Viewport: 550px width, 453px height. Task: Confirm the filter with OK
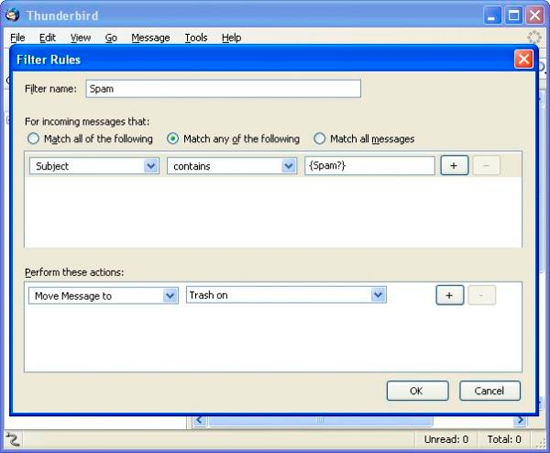[417, 391]
